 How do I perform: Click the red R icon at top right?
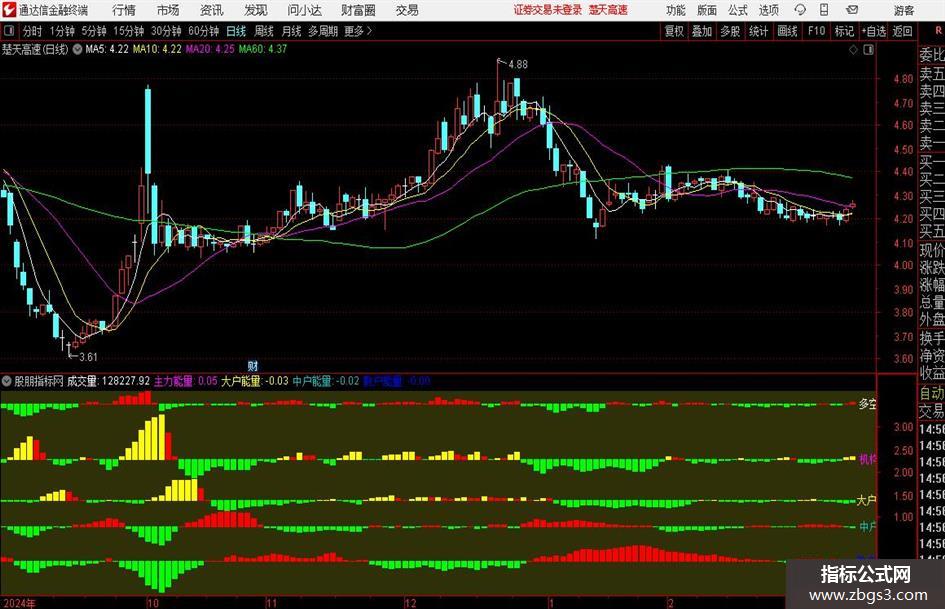[938, 31]
